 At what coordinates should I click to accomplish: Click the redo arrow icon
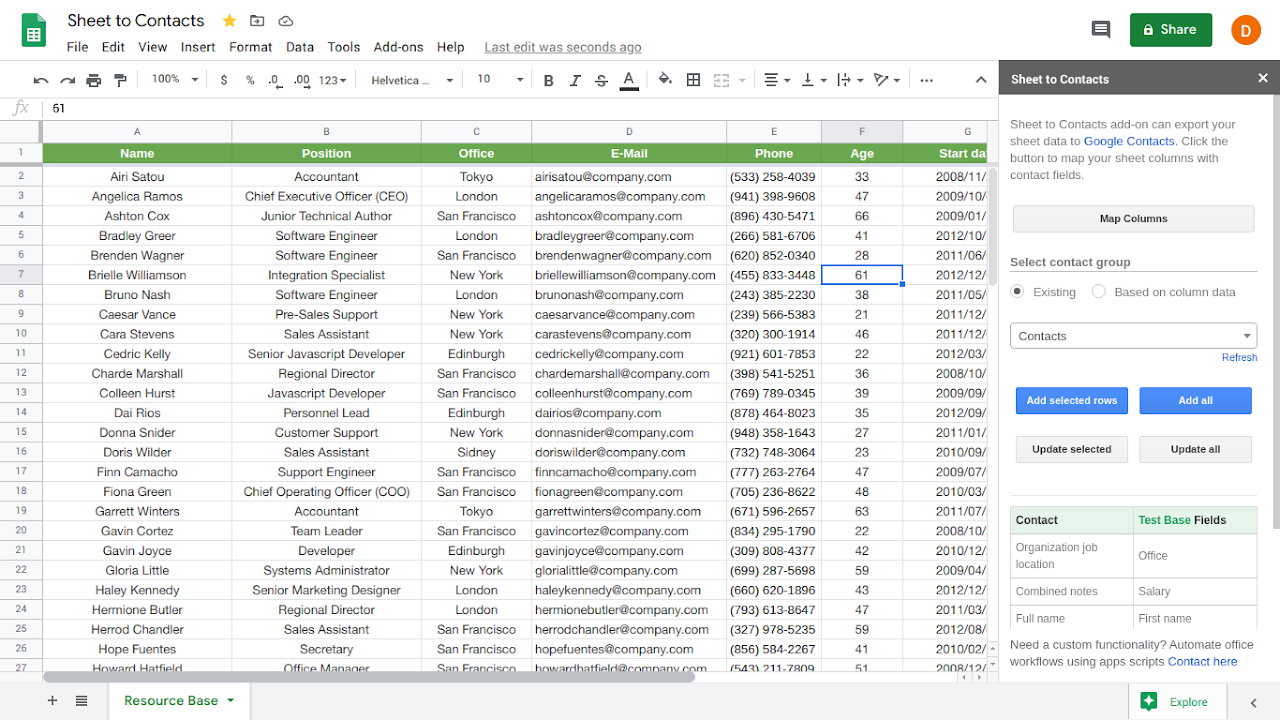click(x=68, y=80)
